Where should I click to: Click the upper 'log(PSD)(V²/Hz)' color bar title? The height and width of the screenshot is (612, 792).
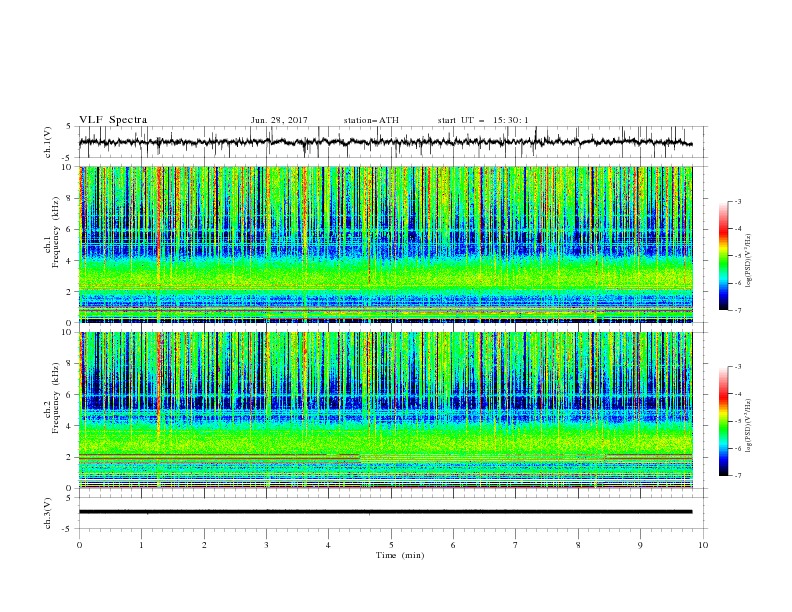click(x=749, y=261)
